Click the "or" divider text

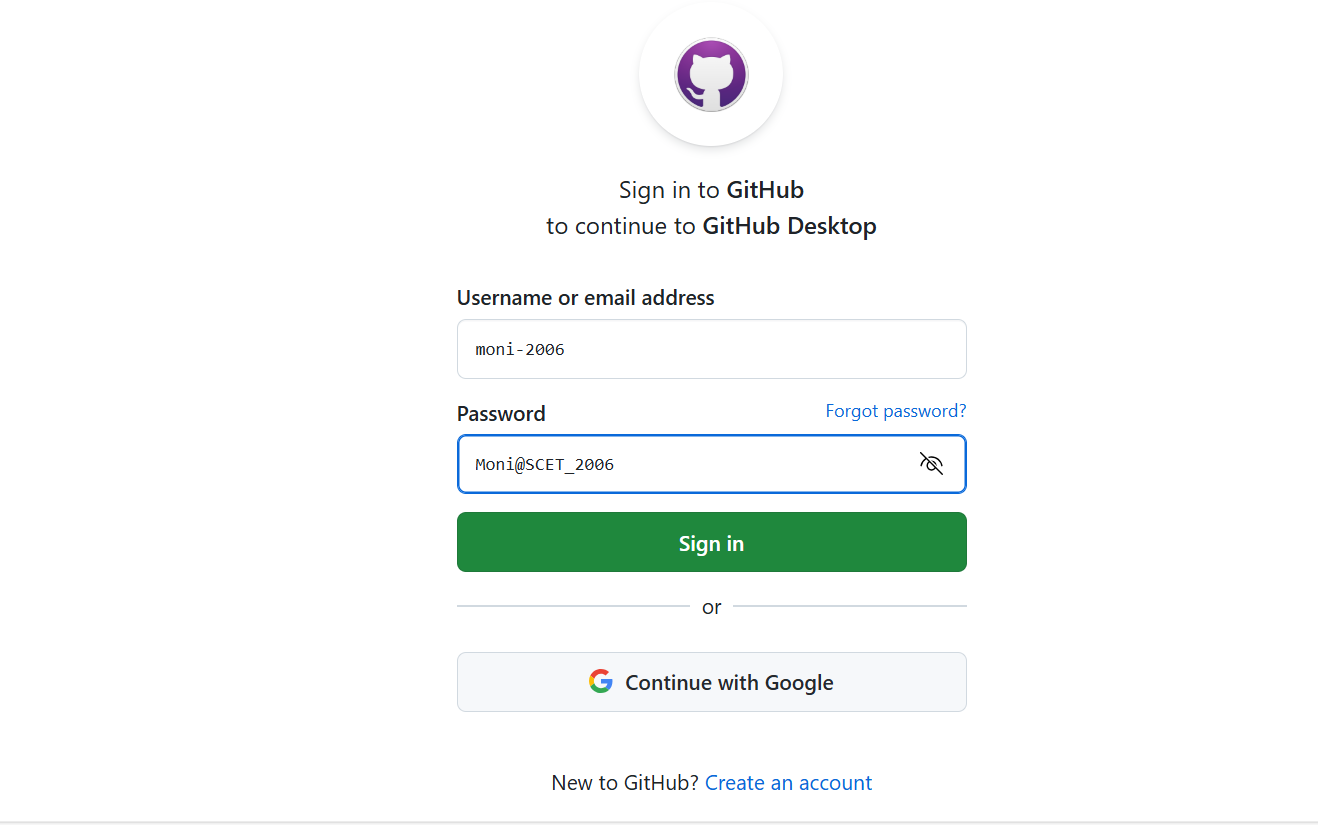711,607
